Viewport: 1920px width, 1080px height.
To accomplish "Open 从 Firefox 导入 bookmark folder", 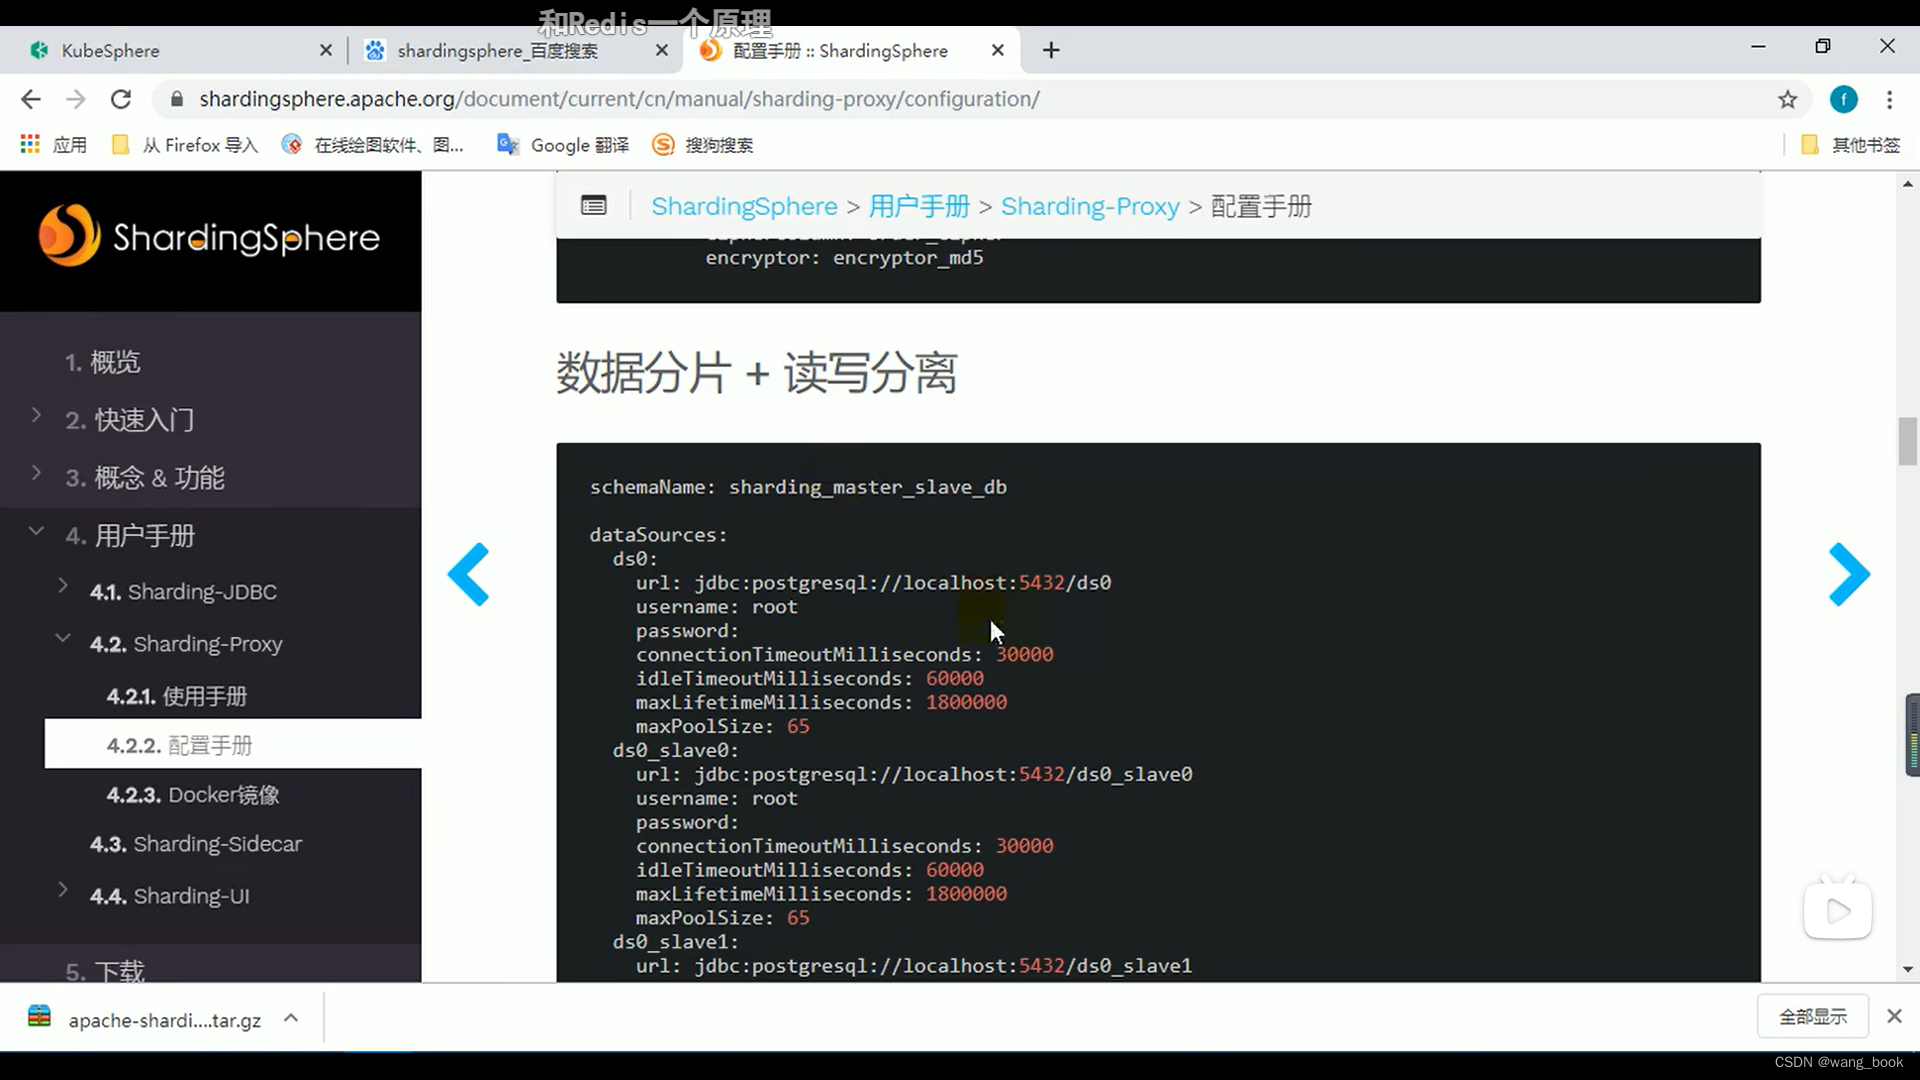I will pyautogui.click(x=185, y=145).
